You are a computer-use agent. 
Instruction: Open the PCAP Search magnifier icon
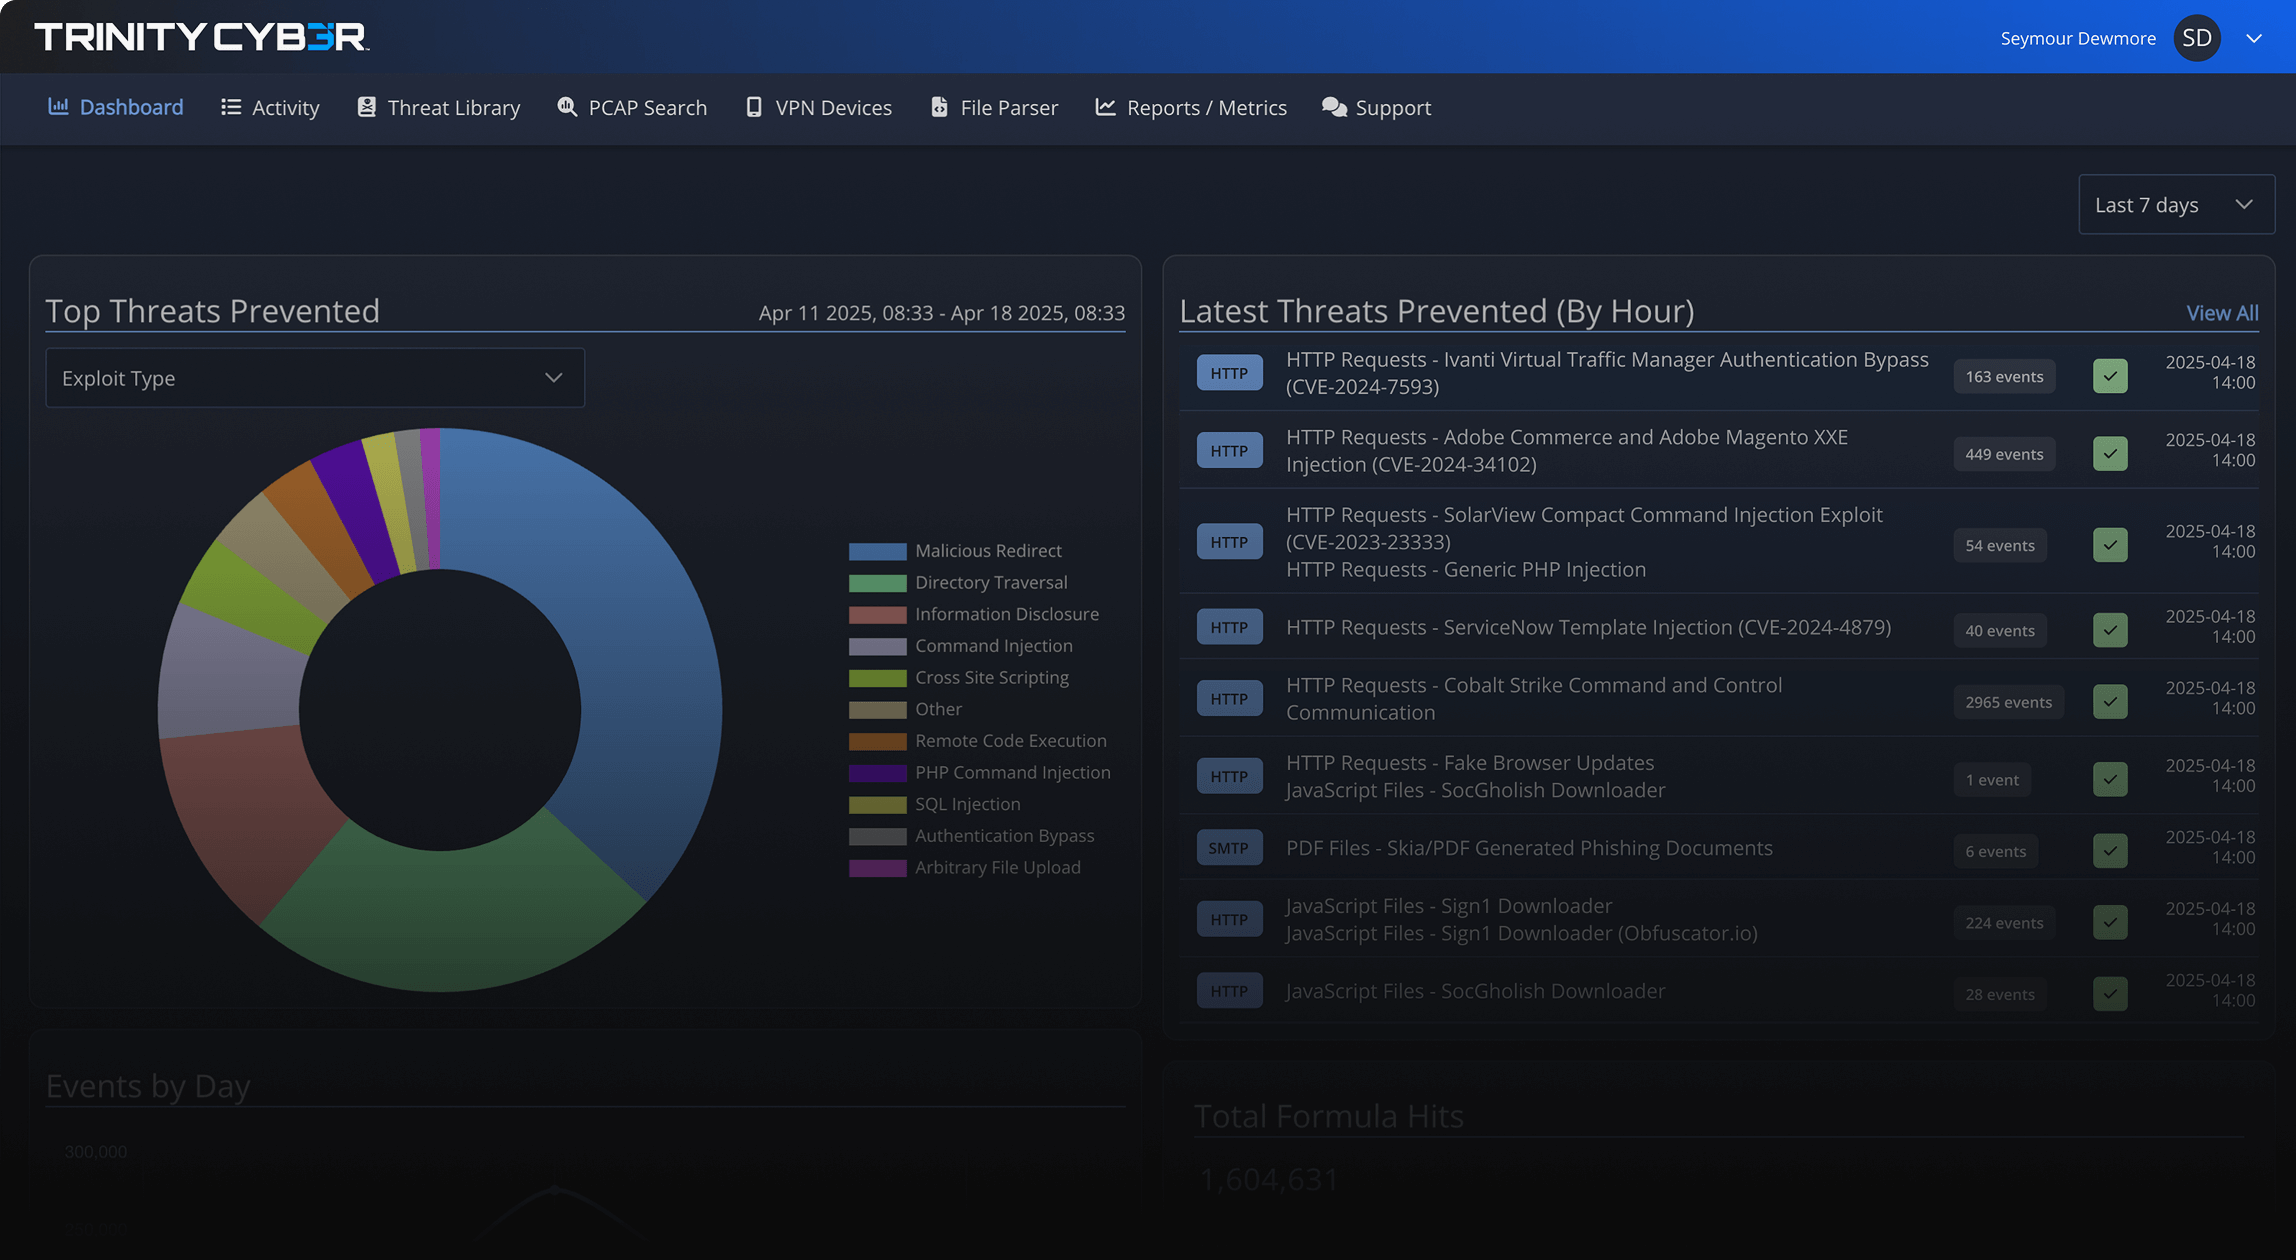pyautogui.click(x=566, y=107)
